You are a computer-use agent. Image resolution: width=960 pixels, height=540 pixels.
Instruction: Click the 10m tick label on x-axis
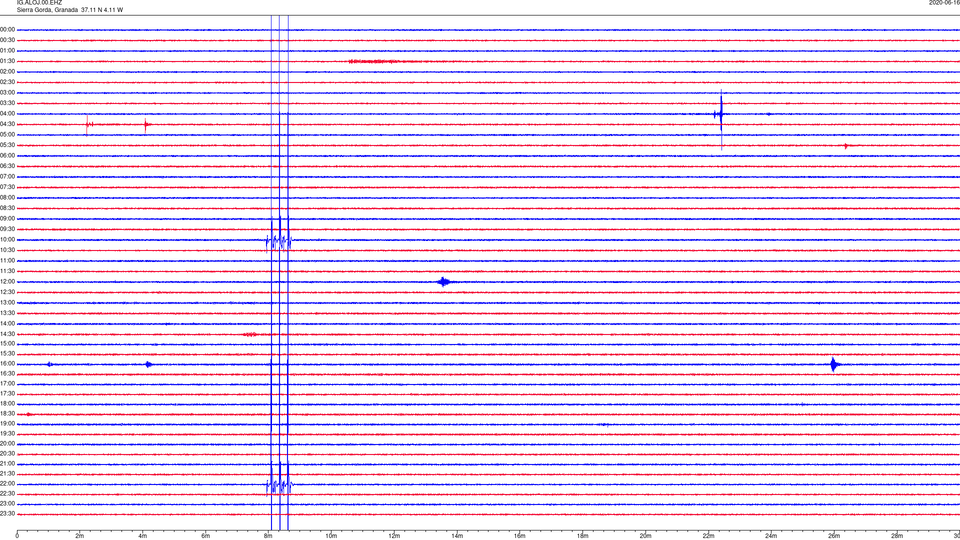(x=331, y=536)
